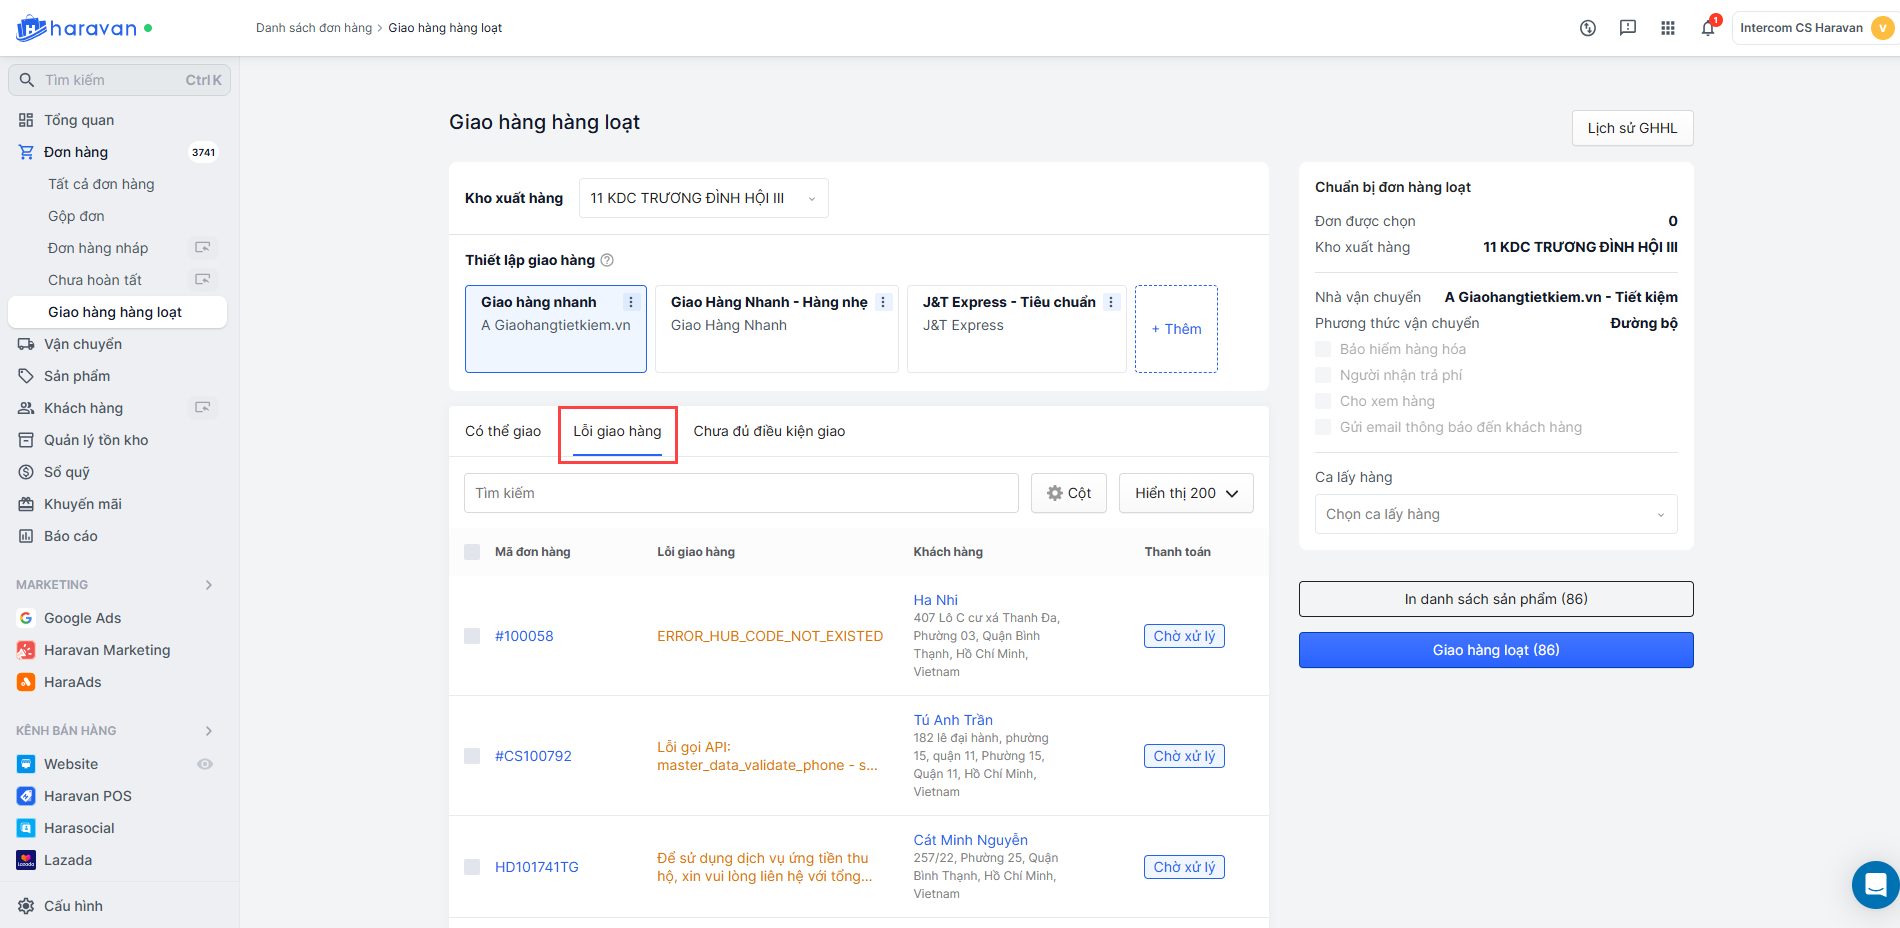Focus the orders Tìm kiếm field
The width and height of the screenshot is (1900, 928).
(741, 493)
